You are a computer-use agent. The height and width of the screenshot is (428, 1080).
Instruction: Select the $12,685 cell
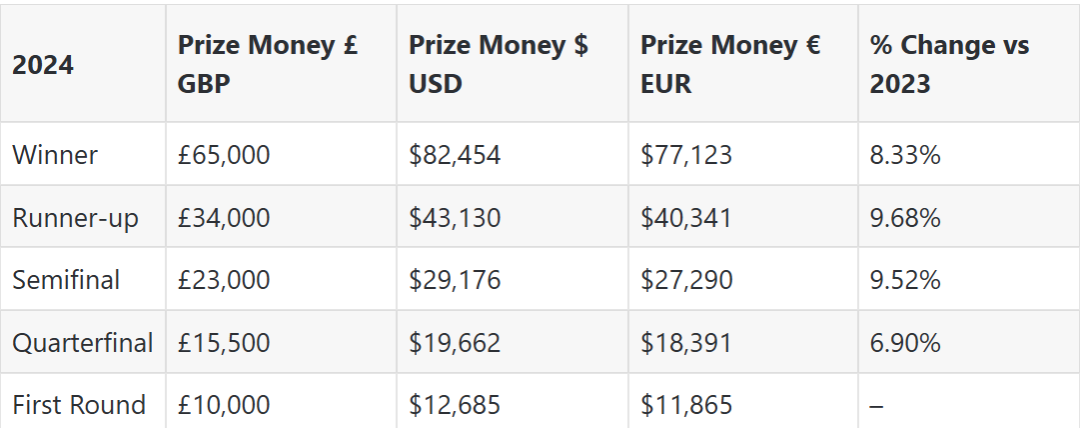tap(454, 405)
